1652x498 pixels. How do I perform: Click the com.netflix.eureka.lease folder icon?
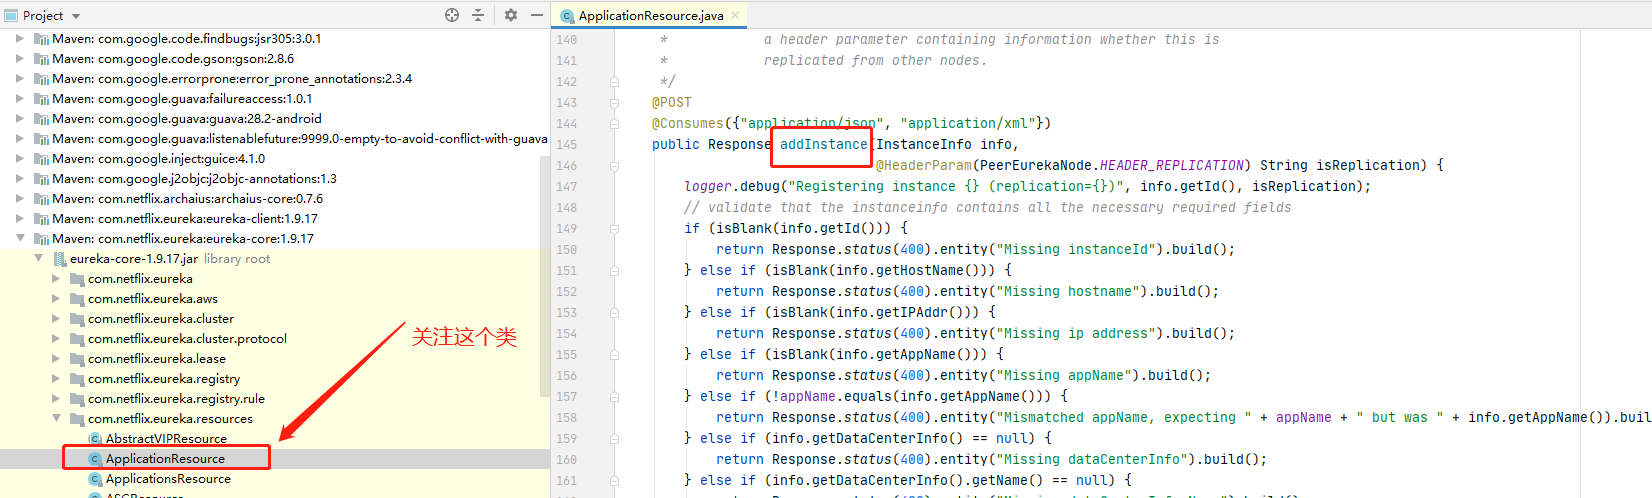click(77, 359)
